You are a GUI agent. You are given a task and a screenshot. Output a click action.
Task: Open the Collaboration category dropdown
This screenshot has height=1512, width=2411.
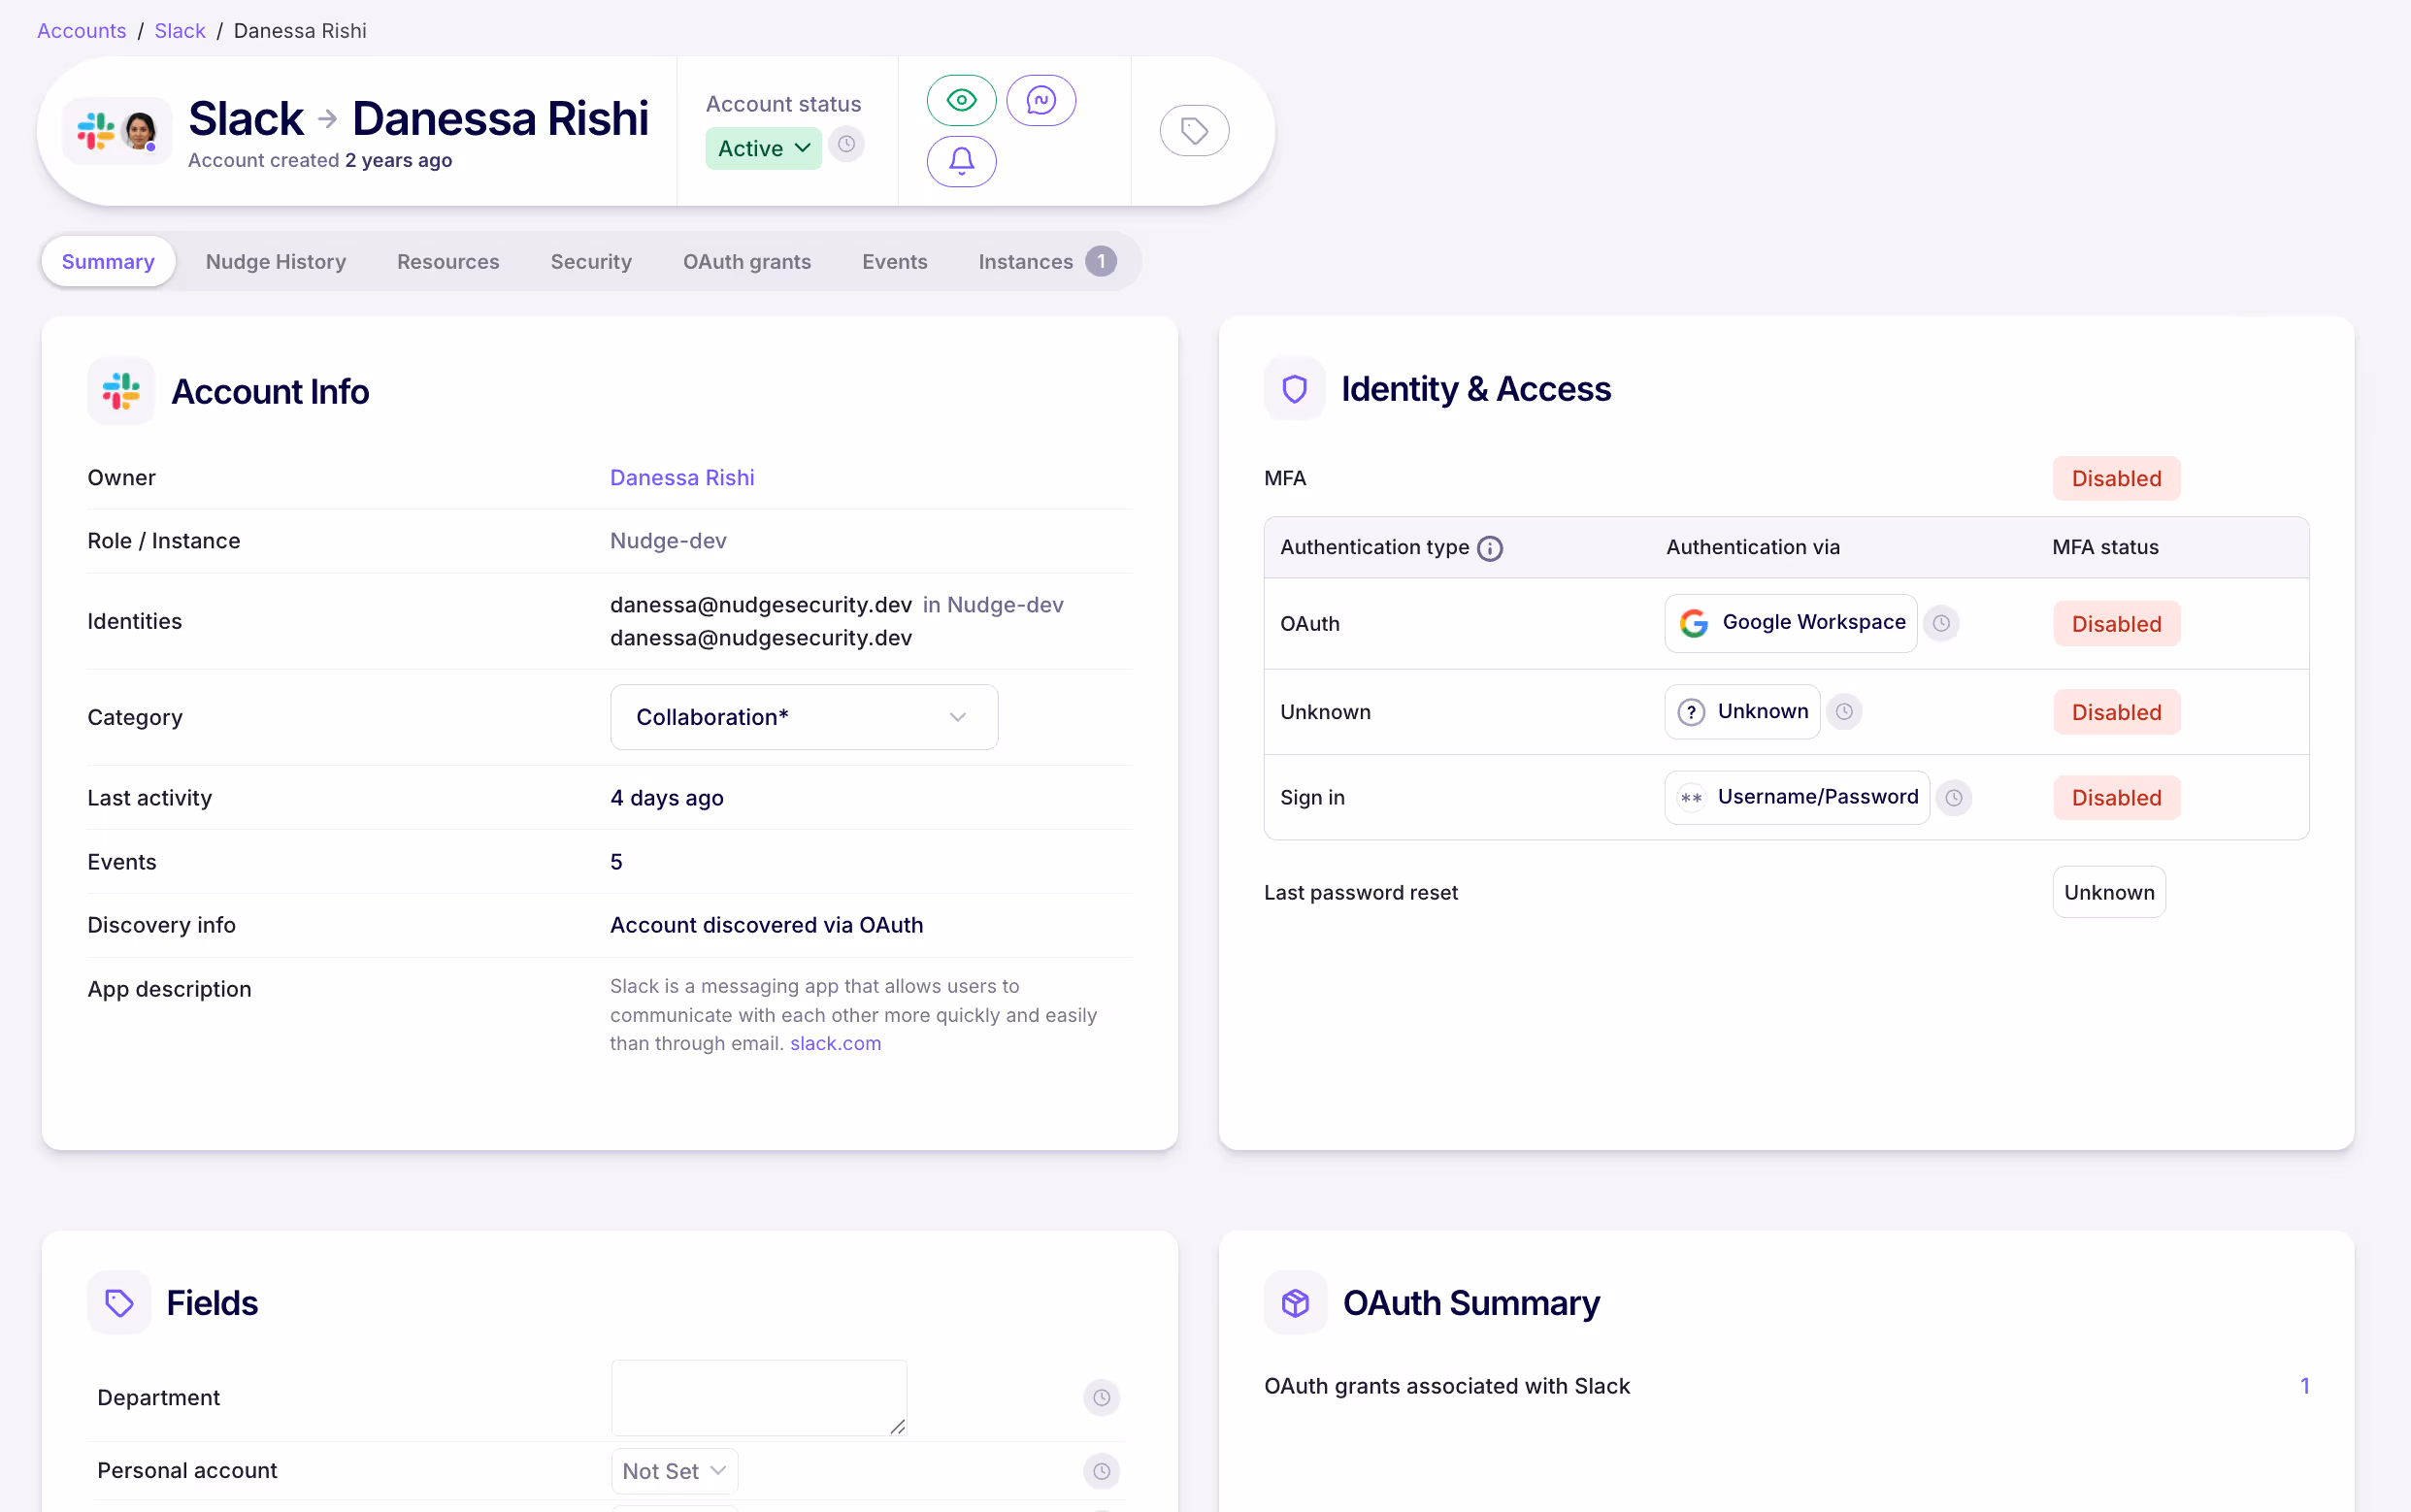(x=803, y=717)
